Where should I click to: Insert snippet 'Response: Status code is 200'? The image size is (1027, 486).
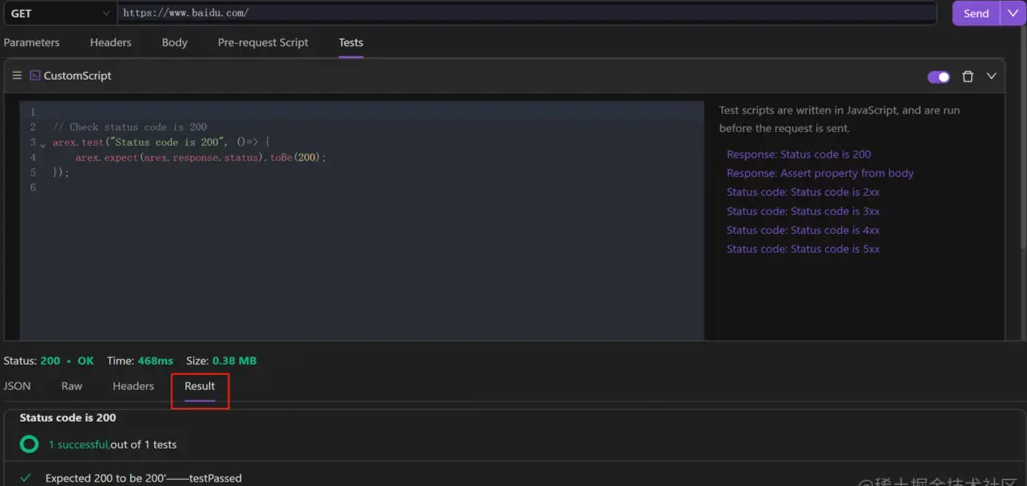(798, 155)
